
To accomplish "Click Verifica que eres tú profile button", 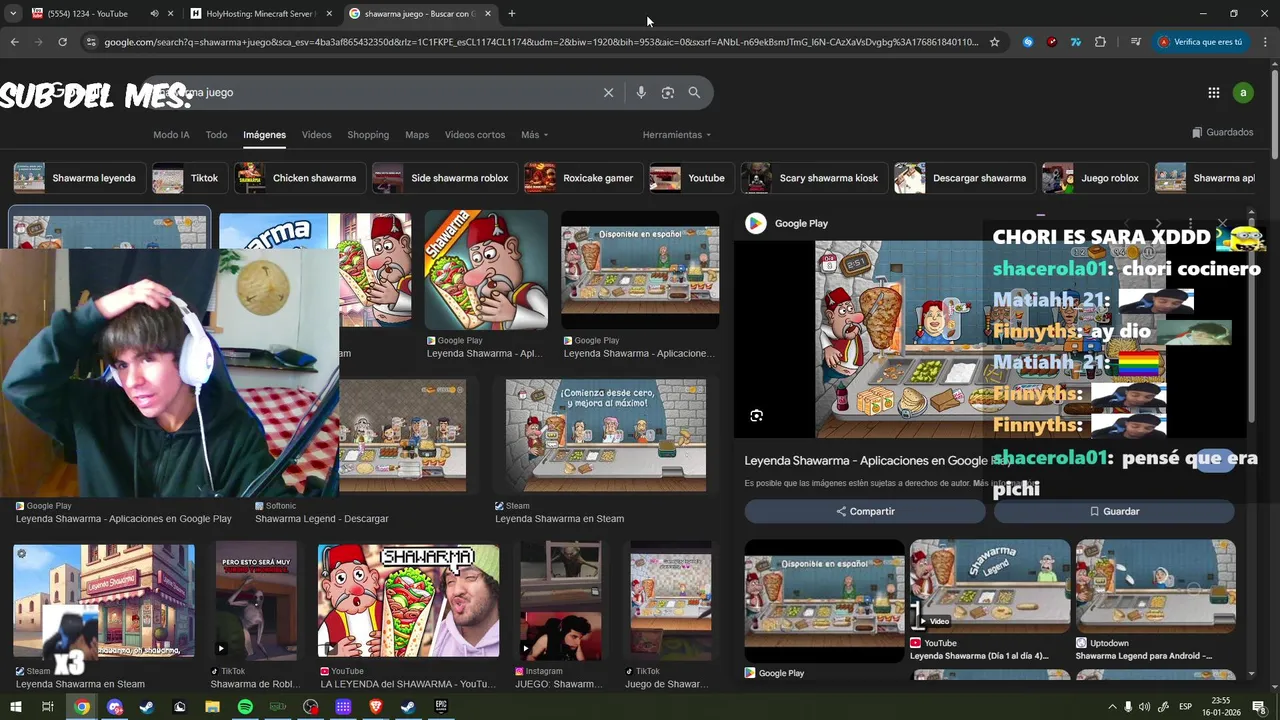I will tap(1200, 42).
